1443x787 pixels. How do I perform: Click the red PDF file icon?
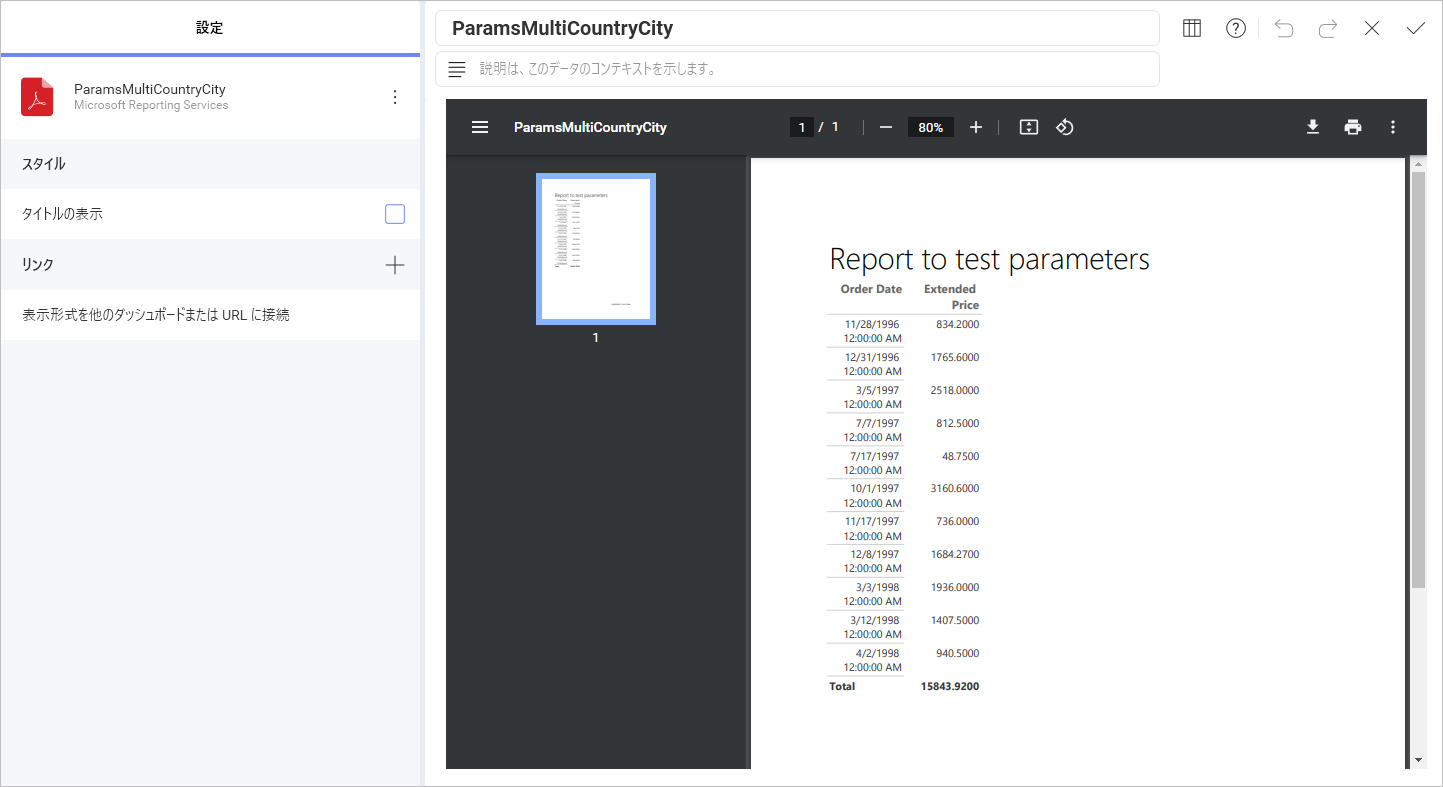37,97
